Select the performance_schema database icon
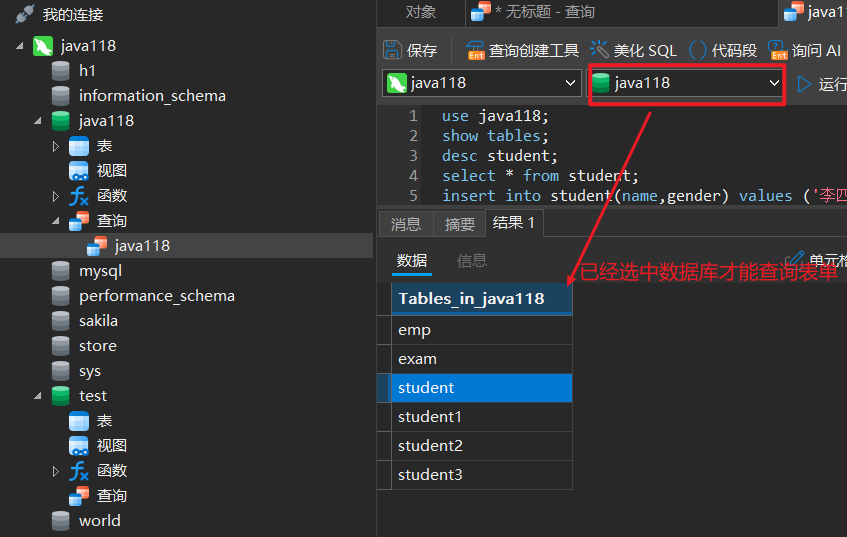The width and height of the screenshot is (847, 537). click(60, 296)
